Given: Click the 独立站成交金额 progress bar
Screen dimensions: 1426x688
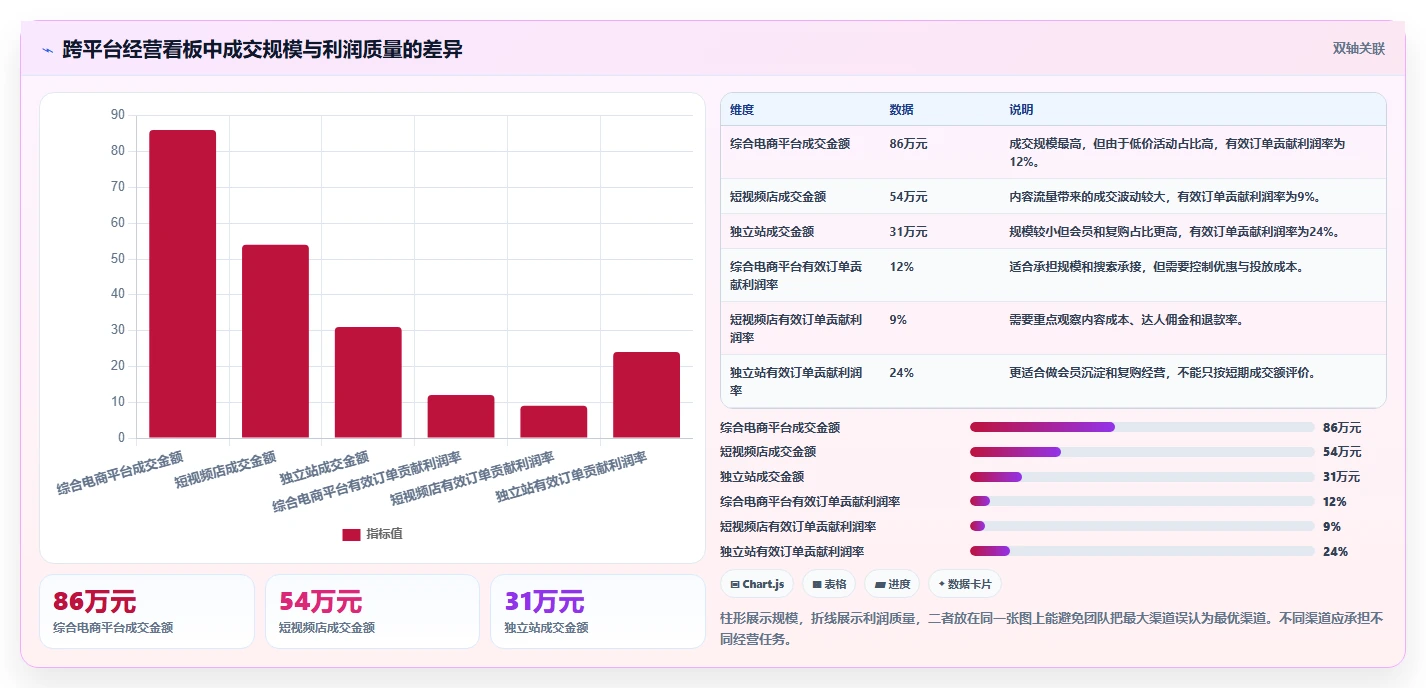Looking at the screenshot, I should 1142,477.
